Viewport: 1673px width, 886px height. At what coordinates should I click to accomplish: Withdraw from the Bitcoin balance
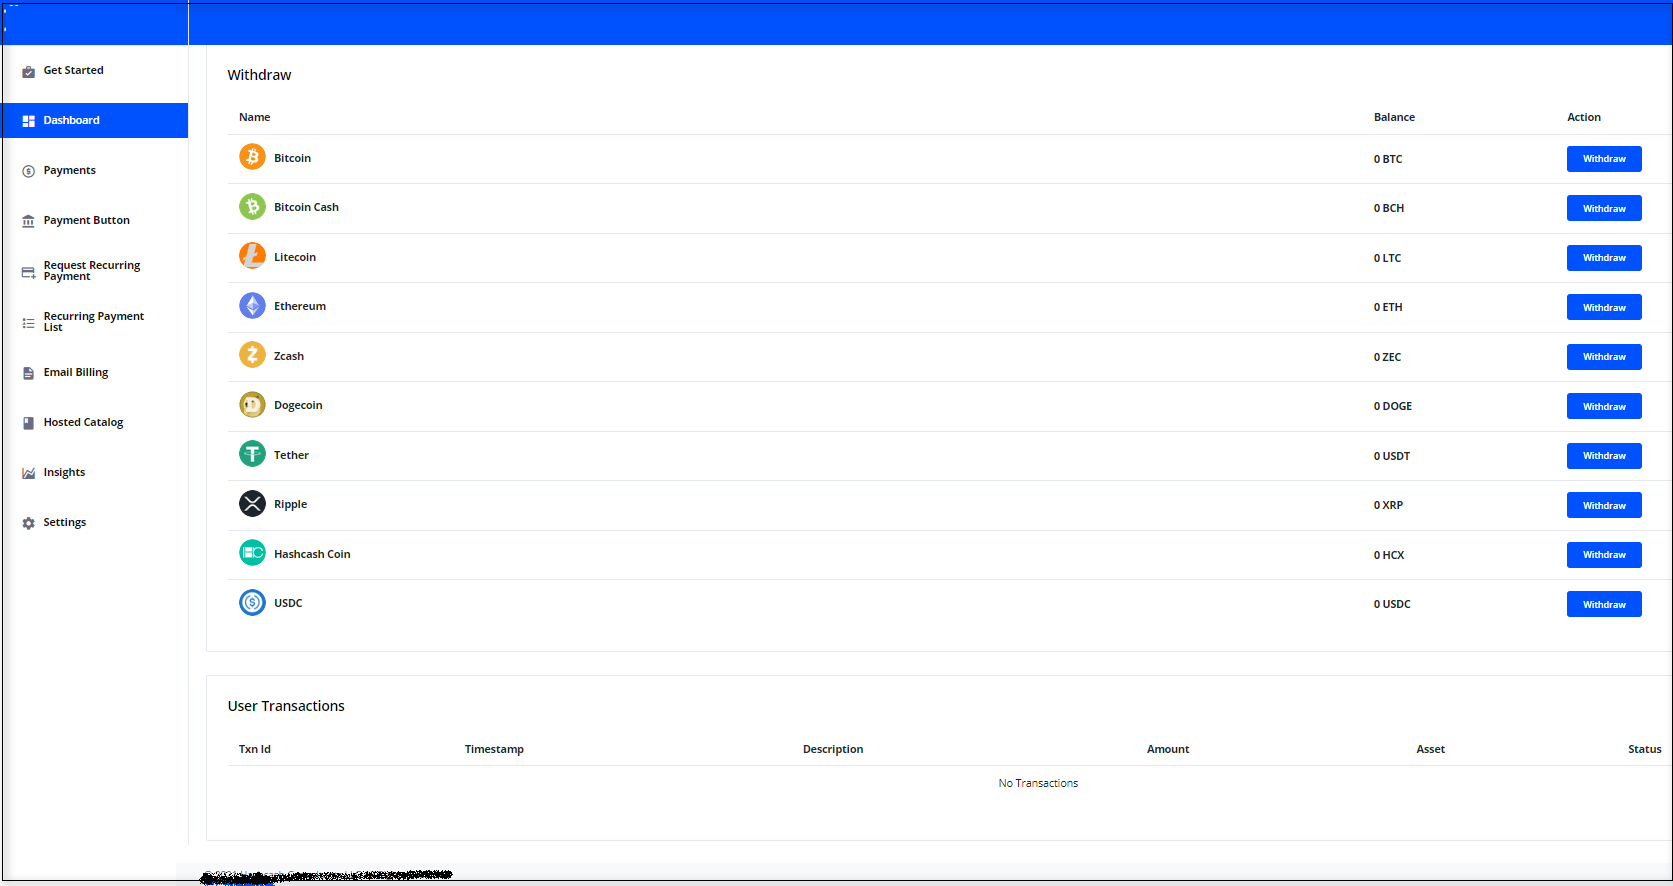[x=1603, y=159]
